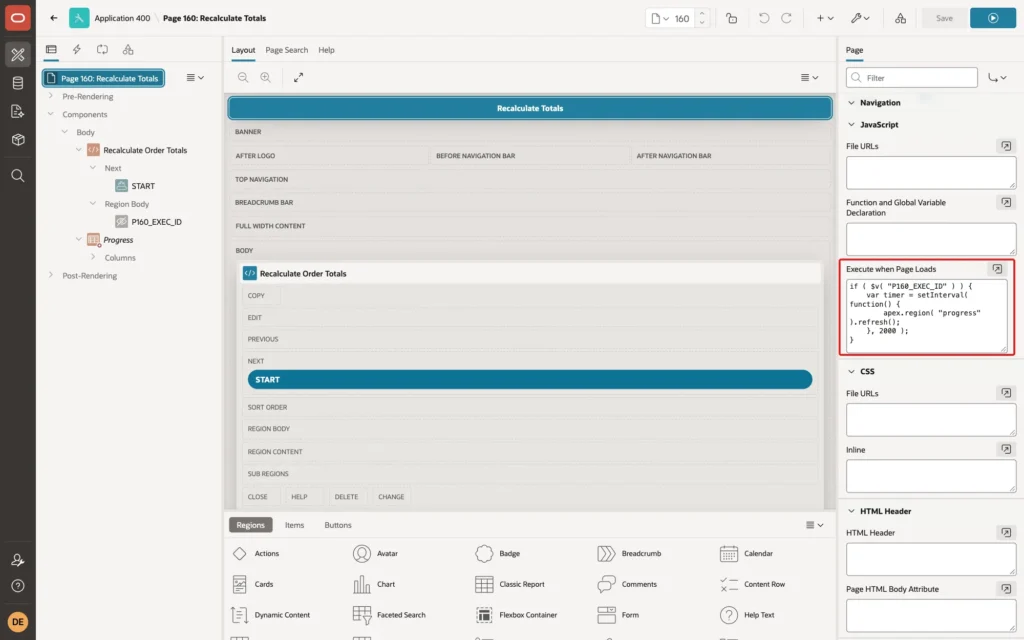
Task: Open the page selector dropdown
Action: coord(660,18)
